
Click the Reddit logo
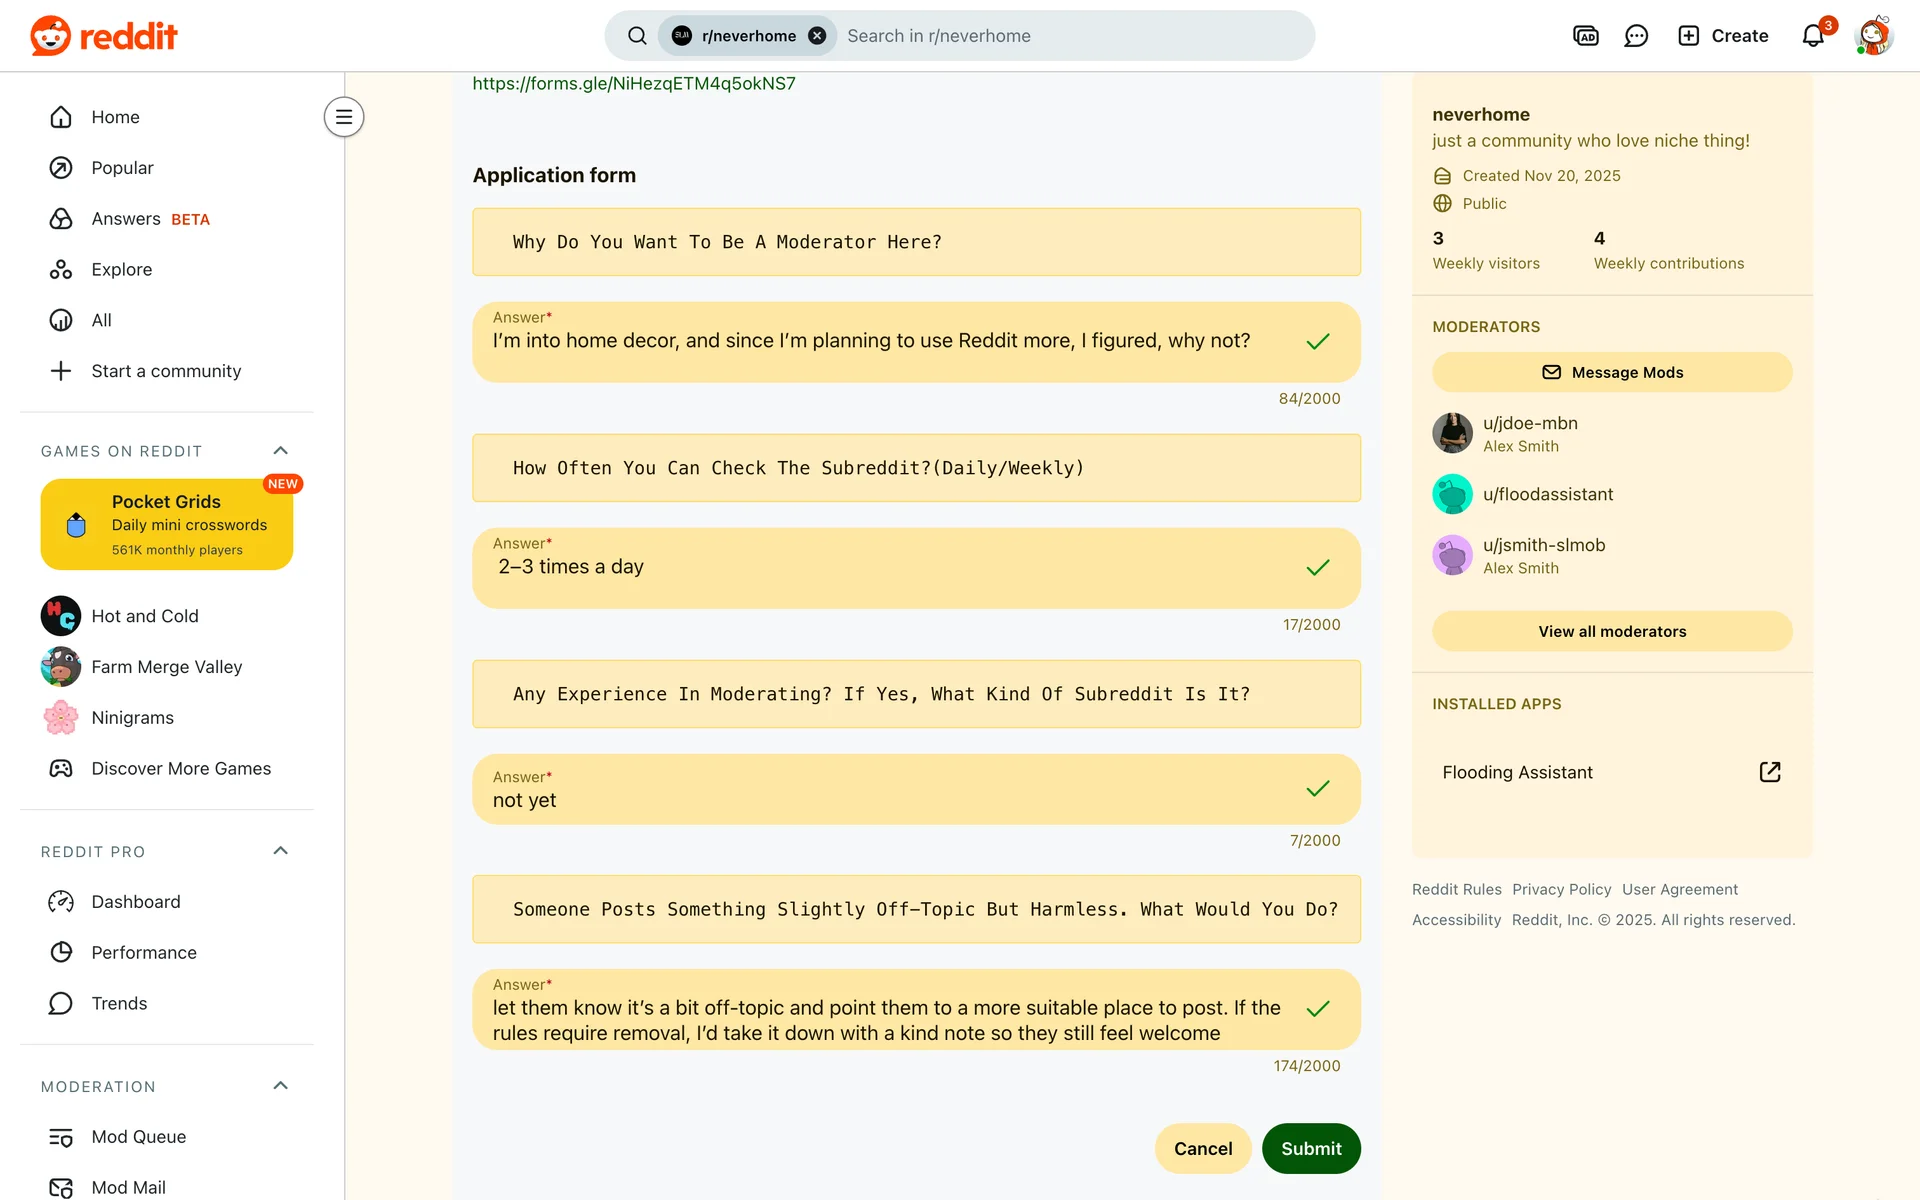coord(104,36)
